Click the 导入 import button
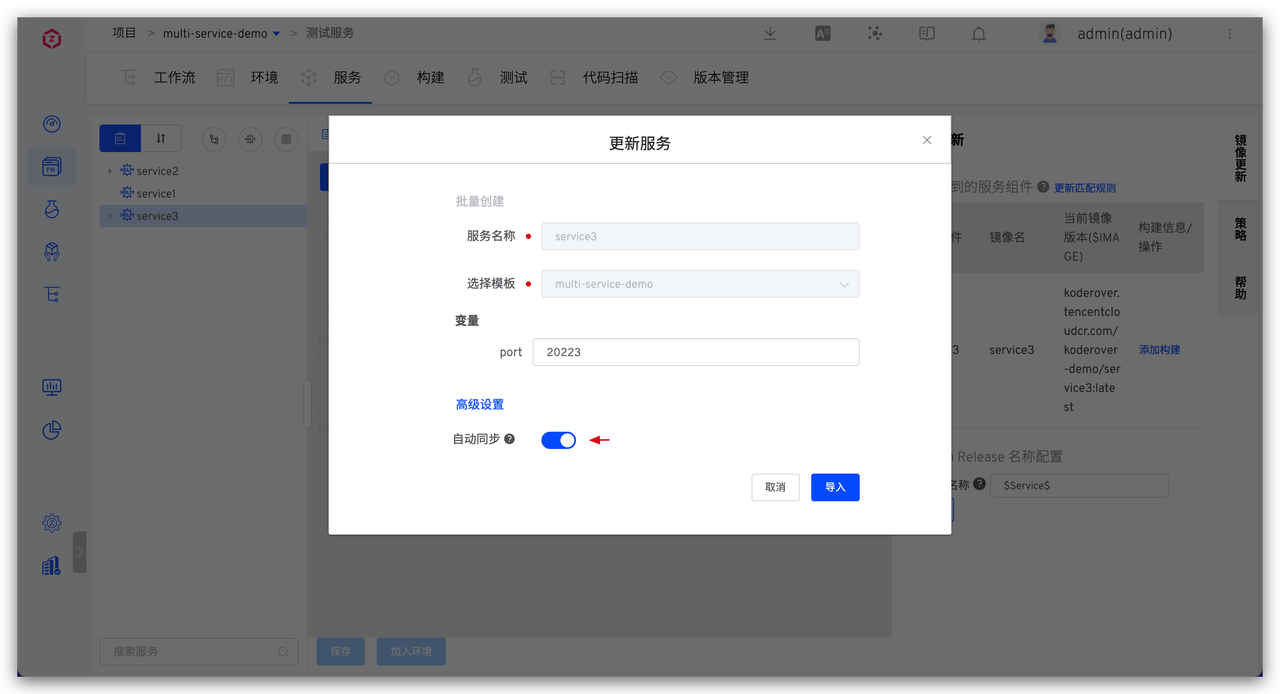Image resolution: width=1280 pixels, height=694 pixels. [x=835, y=487]
